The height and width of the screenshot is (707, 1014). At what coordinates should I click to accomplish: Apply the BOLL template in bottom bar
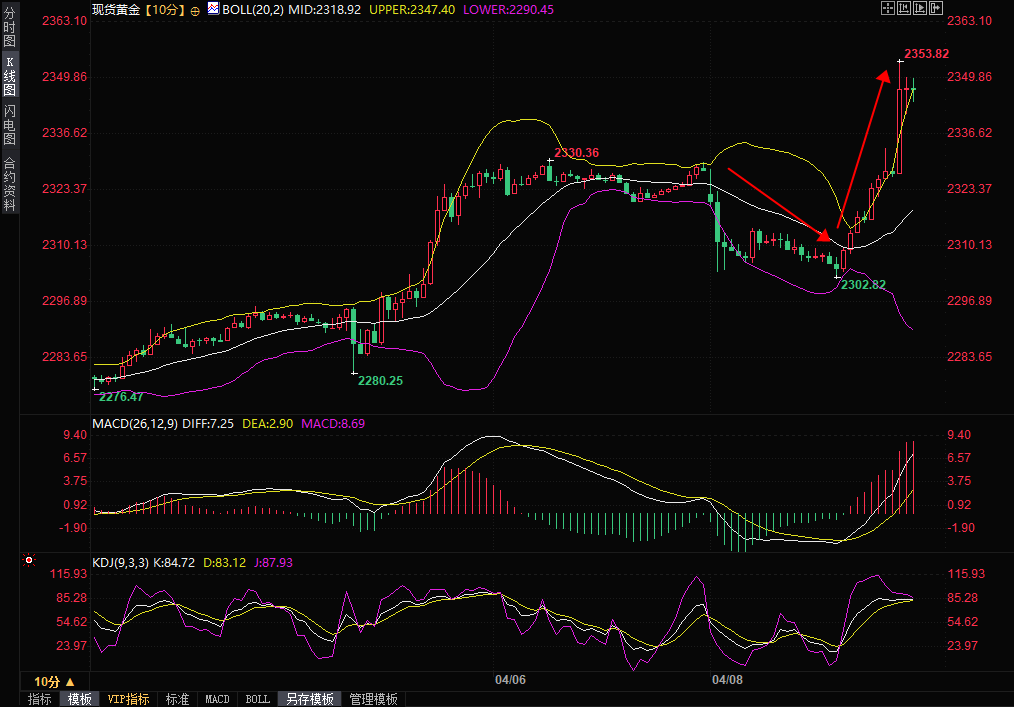pyautogui.click(x=257, y=699)
